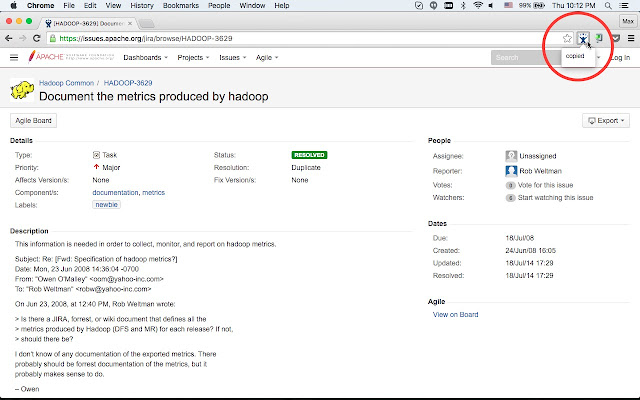Open the macOS Notification Center icon
This screenshot has width=640, height=400.
(x=624, y=5)
